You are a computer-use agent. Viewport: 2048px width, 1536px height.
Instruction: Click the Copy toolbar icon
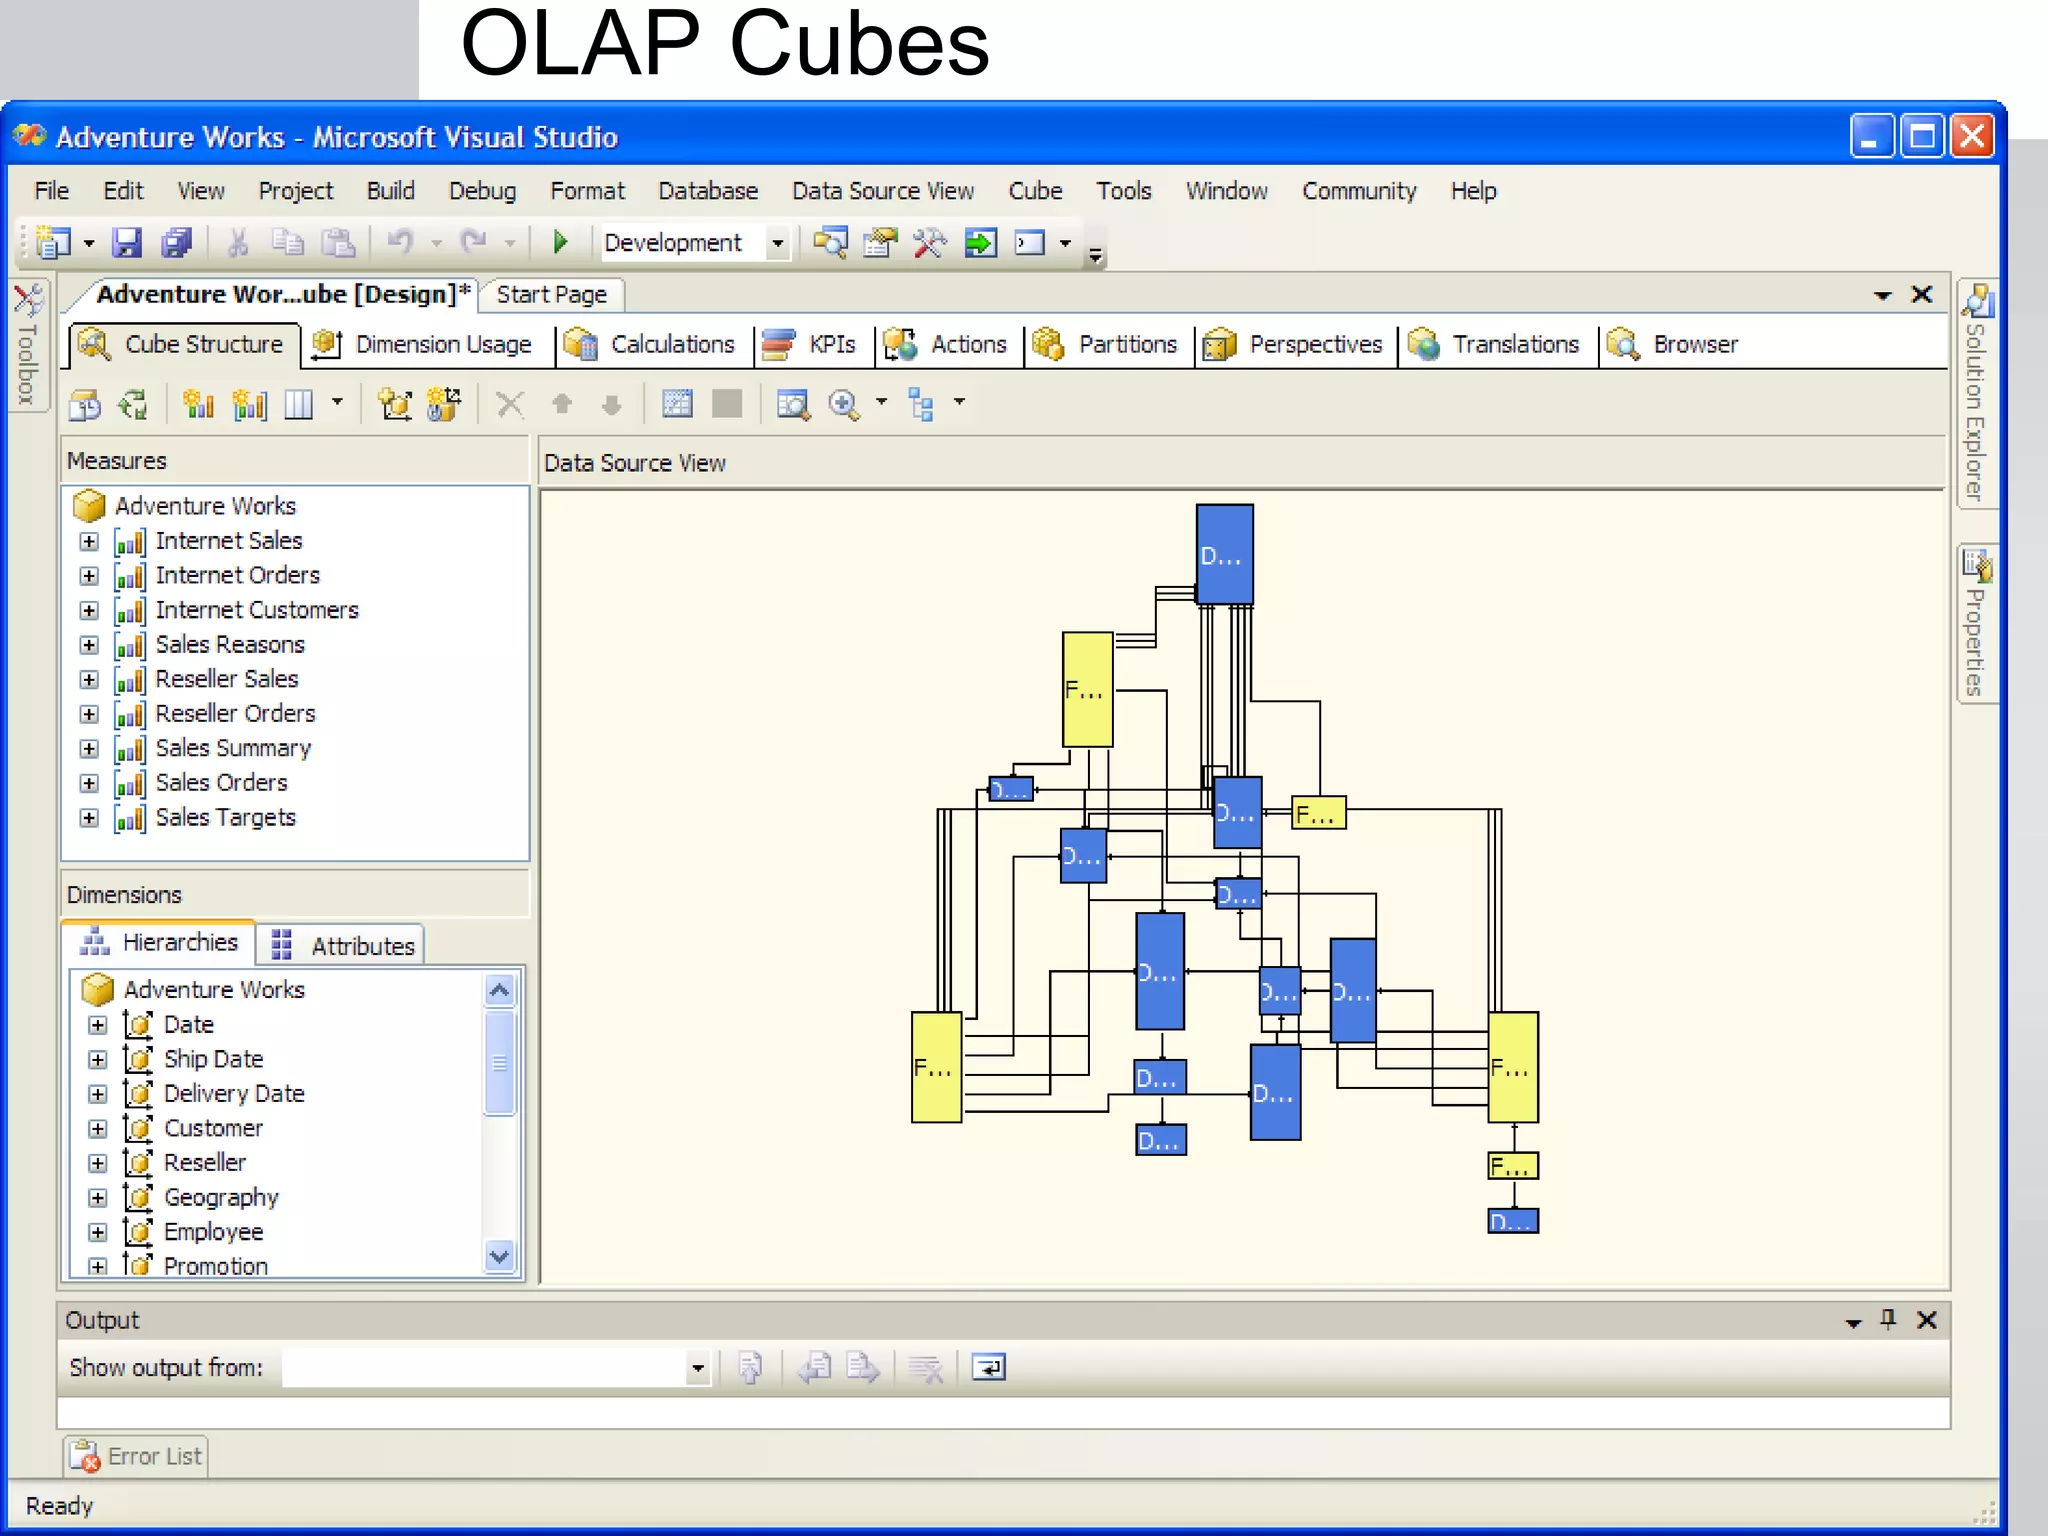(288, 242)
